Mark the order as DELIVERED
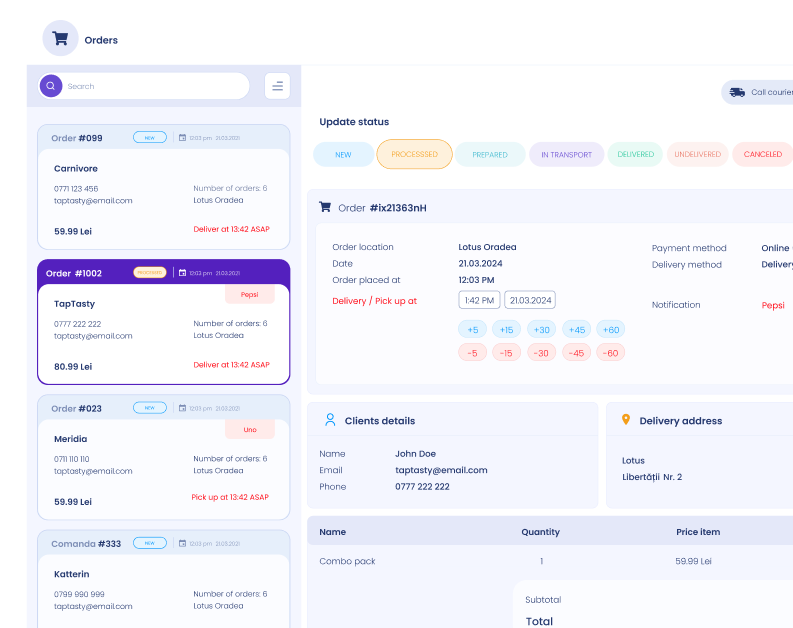The image size is (793, 628). tap(635, 155)
